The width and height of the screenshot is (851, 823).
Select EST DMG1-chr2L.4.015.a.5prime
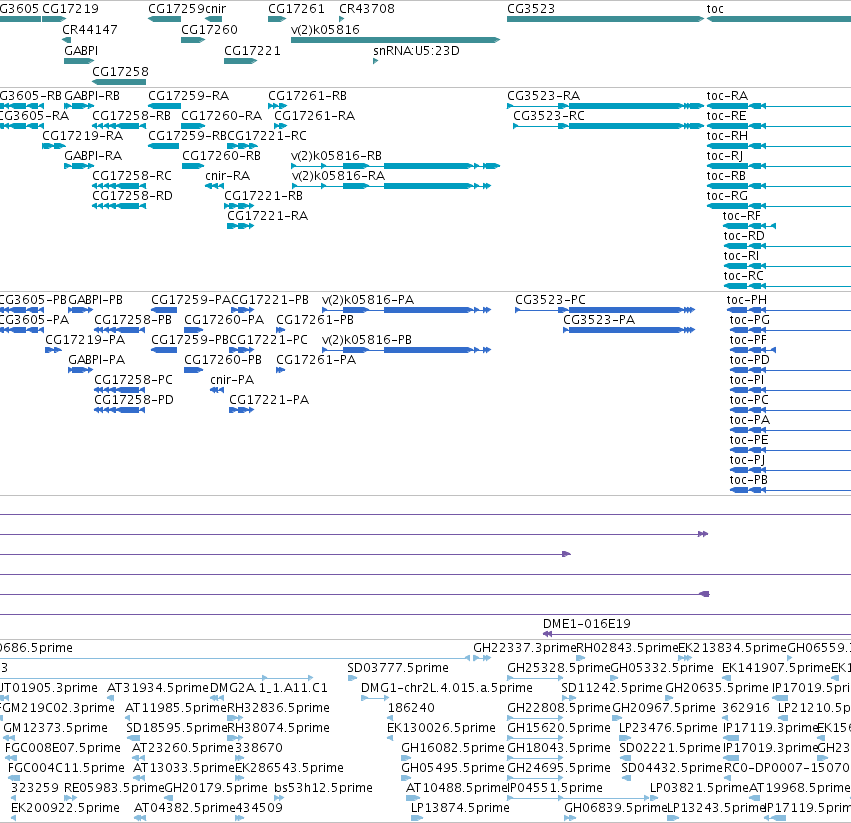coord(447,688)
